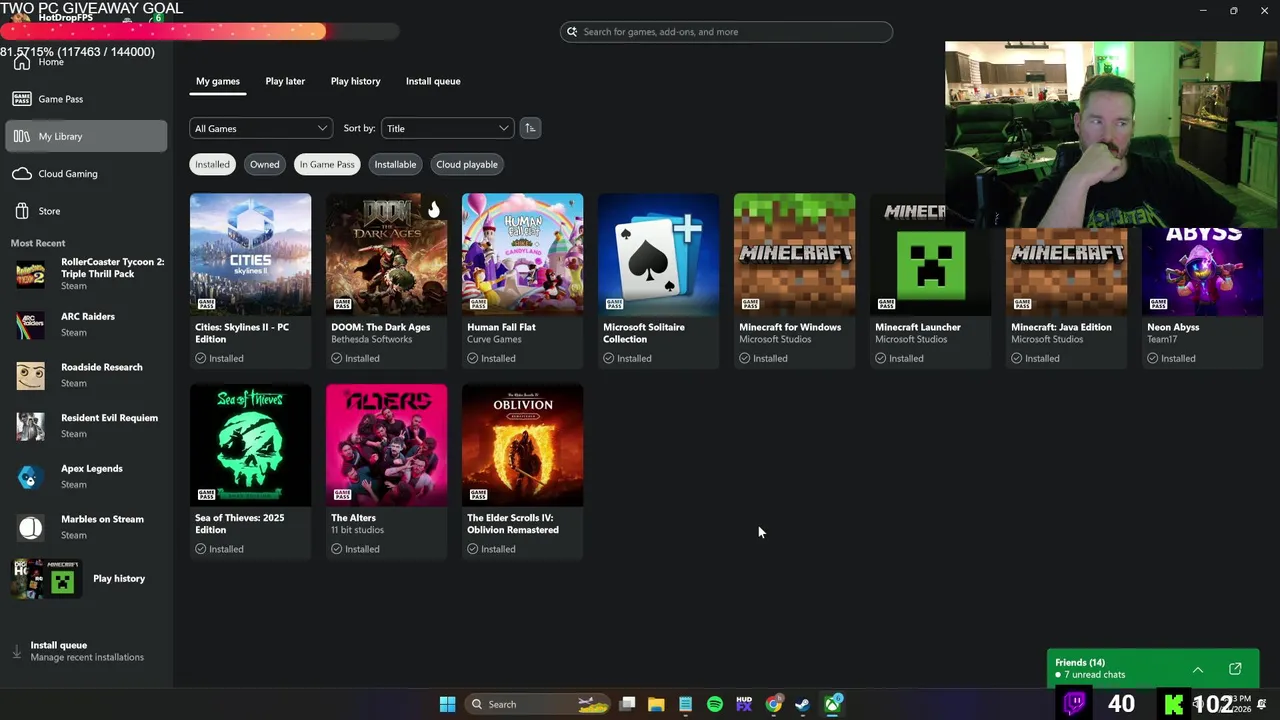
Task: Click the Windows taskbar Search box
Action: (x=538, y=704)
